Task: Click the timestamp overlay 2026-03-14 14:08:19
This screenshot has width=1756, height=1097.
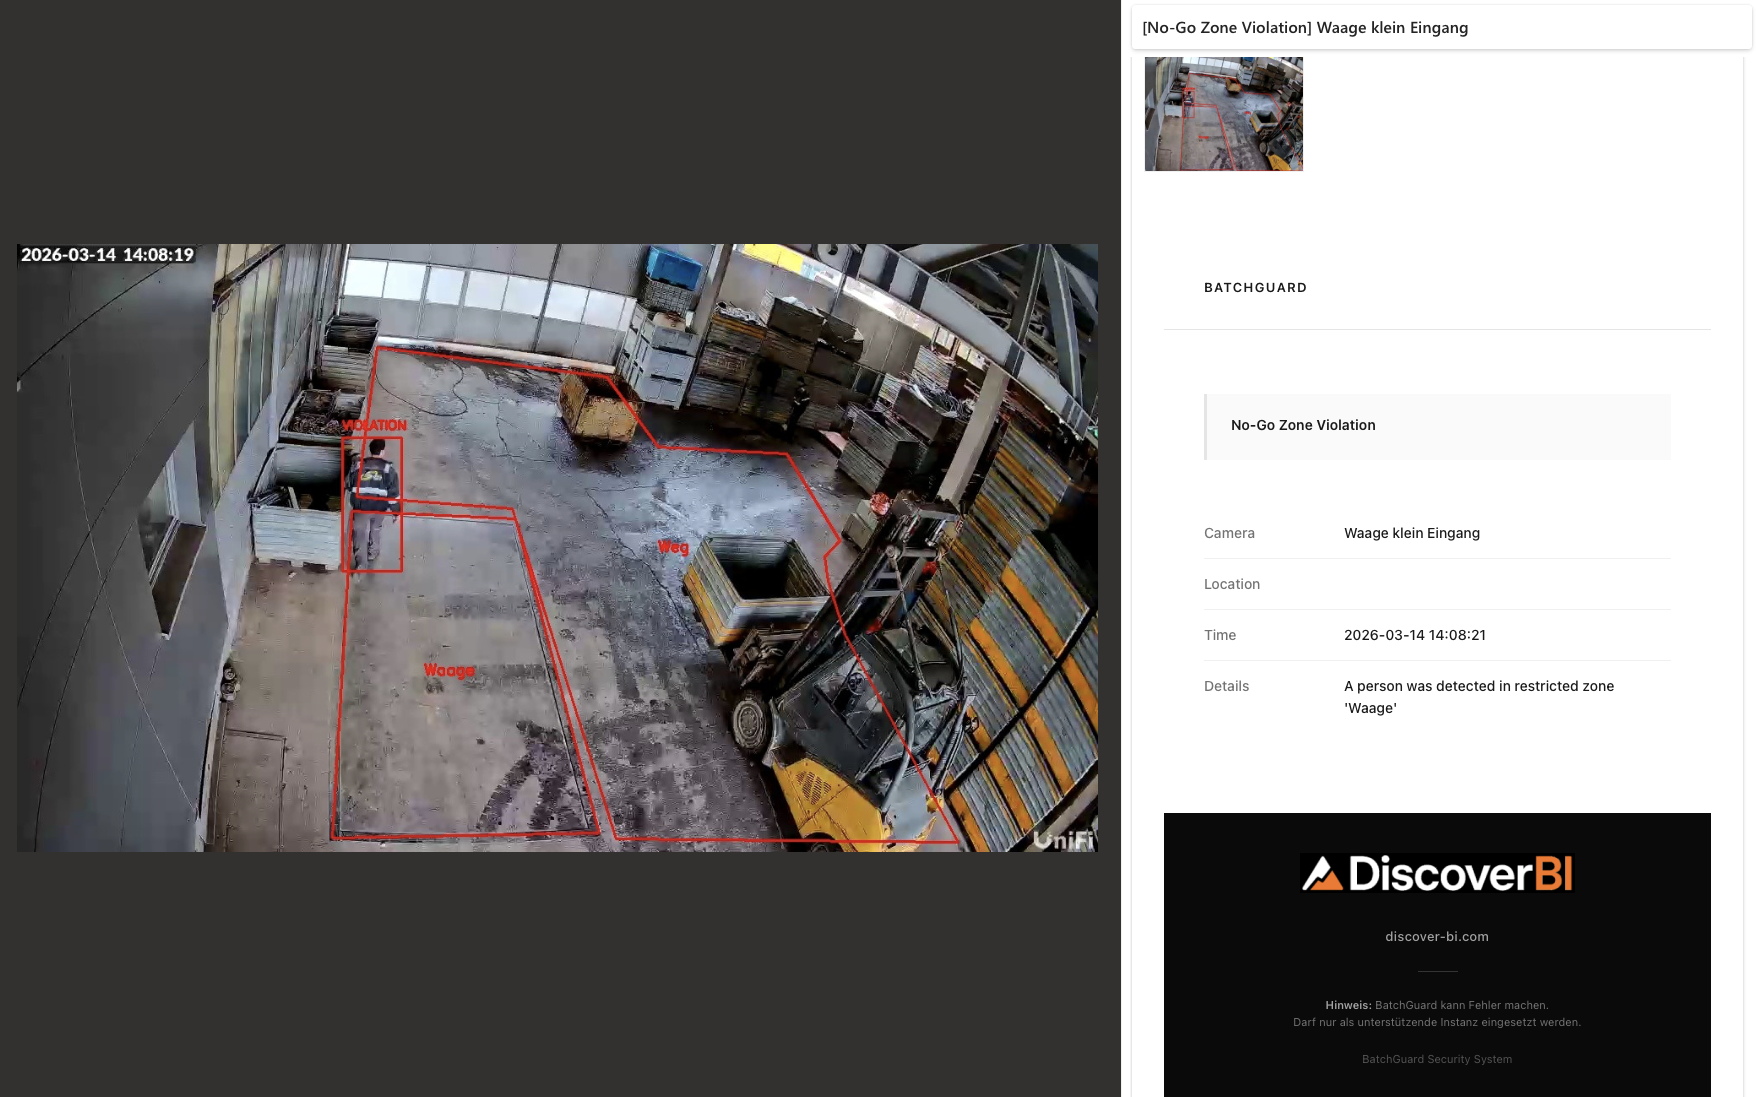Action: coord(107,255)
